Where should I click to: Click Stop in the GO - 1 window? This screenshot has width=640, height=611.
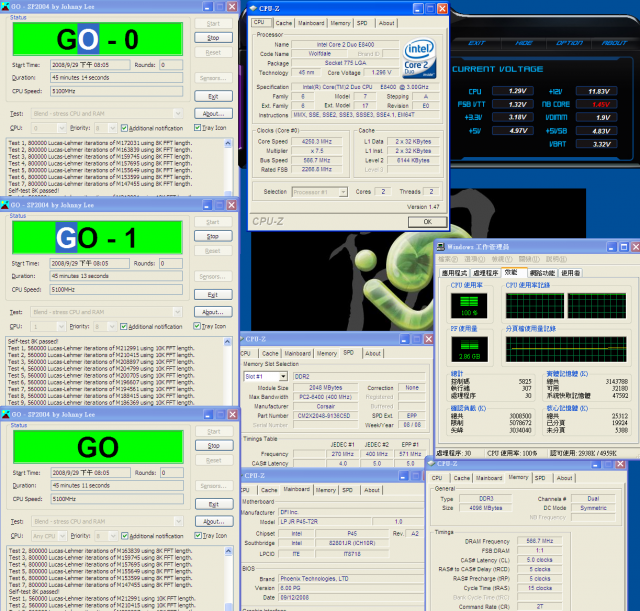point(213,236)
